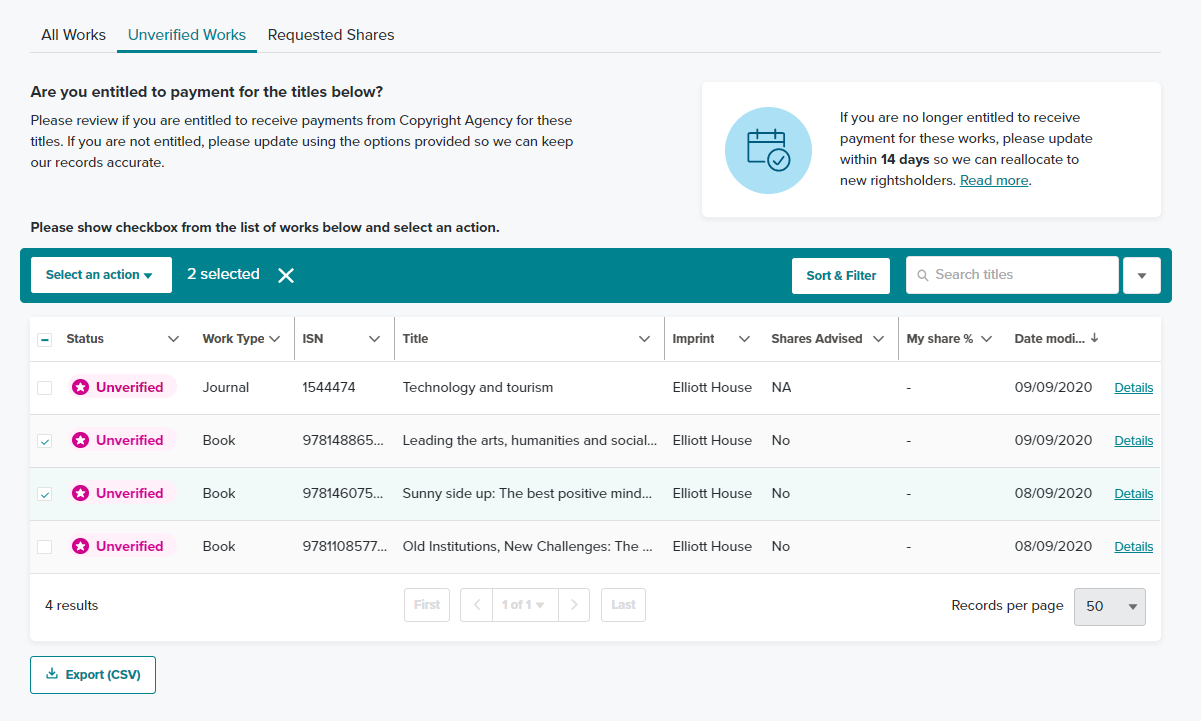Click the search magnifier icon
1201x721 pixels.
tap(922, 275)
